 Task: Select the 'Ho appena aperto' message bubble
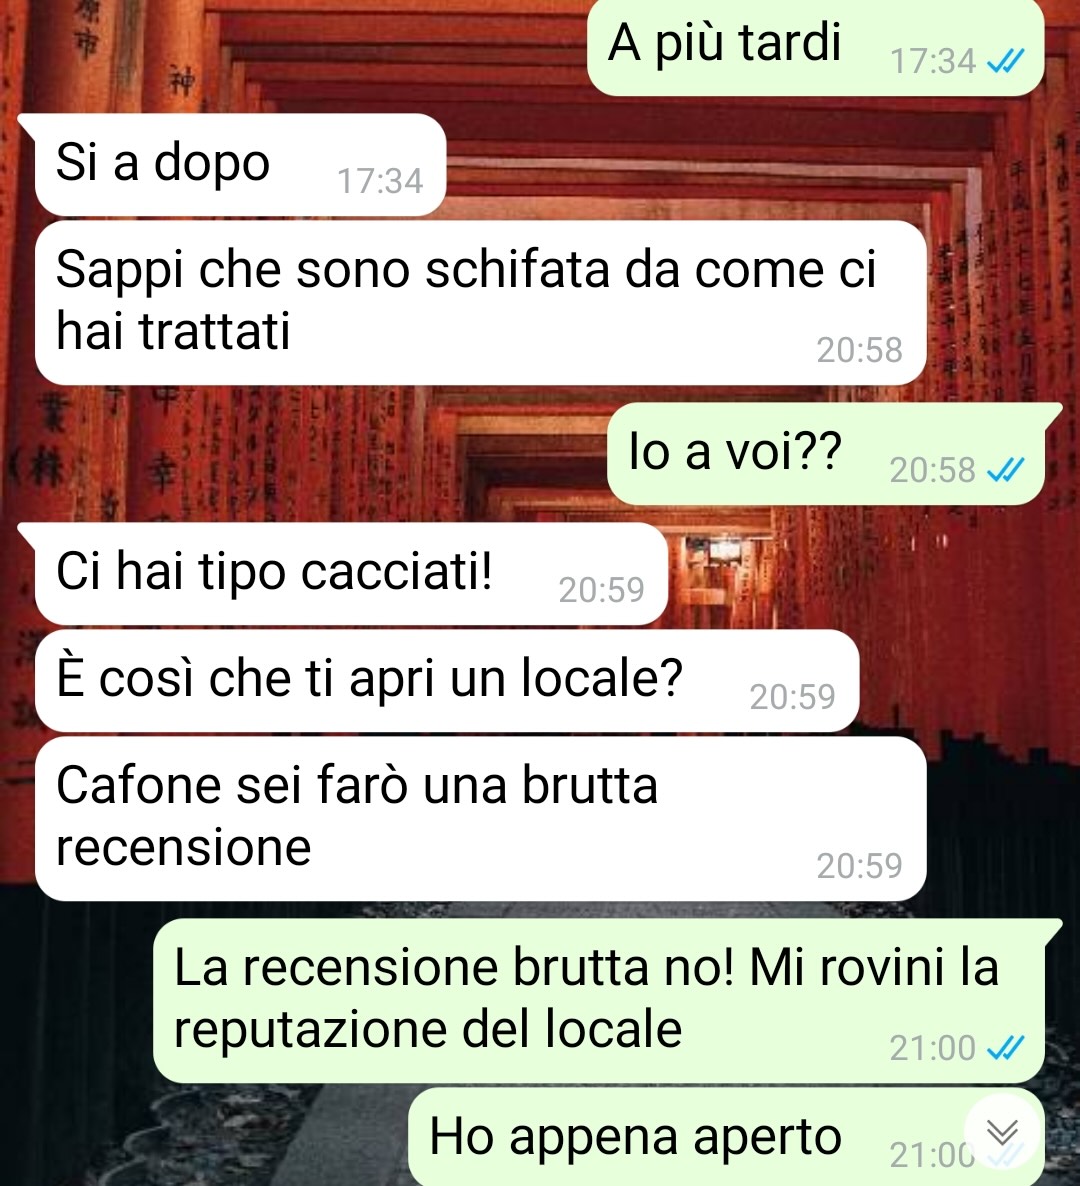point(726,1137)
